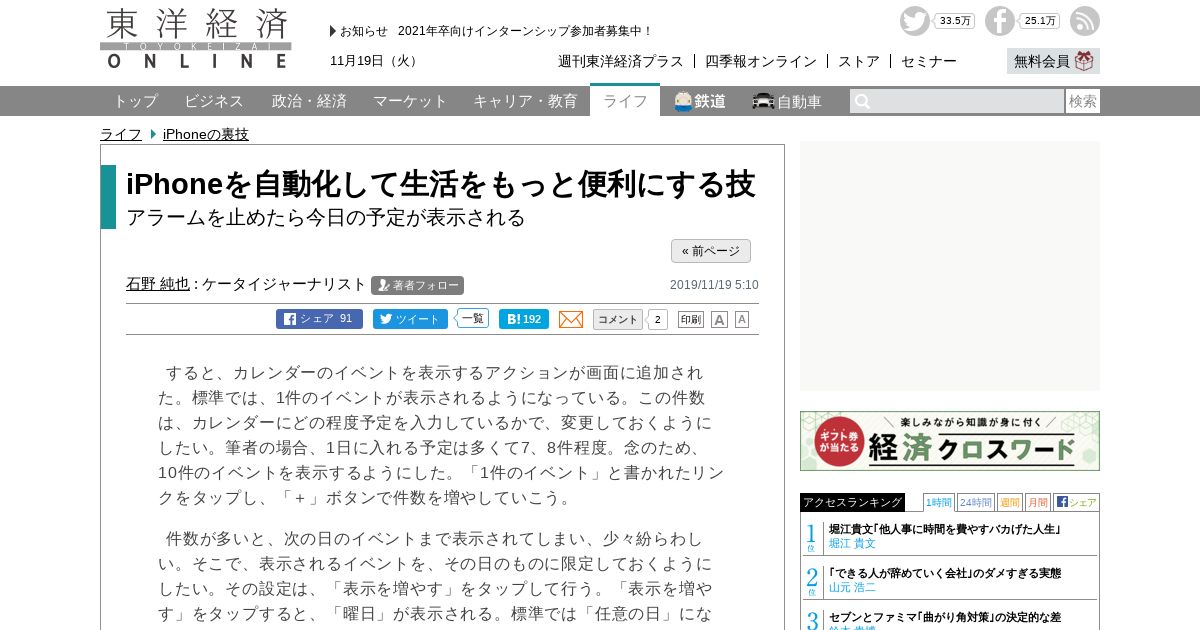1200x630 pixels.
Task: Open the ビジネス navigation tab
Action: (x=214, y=101)
